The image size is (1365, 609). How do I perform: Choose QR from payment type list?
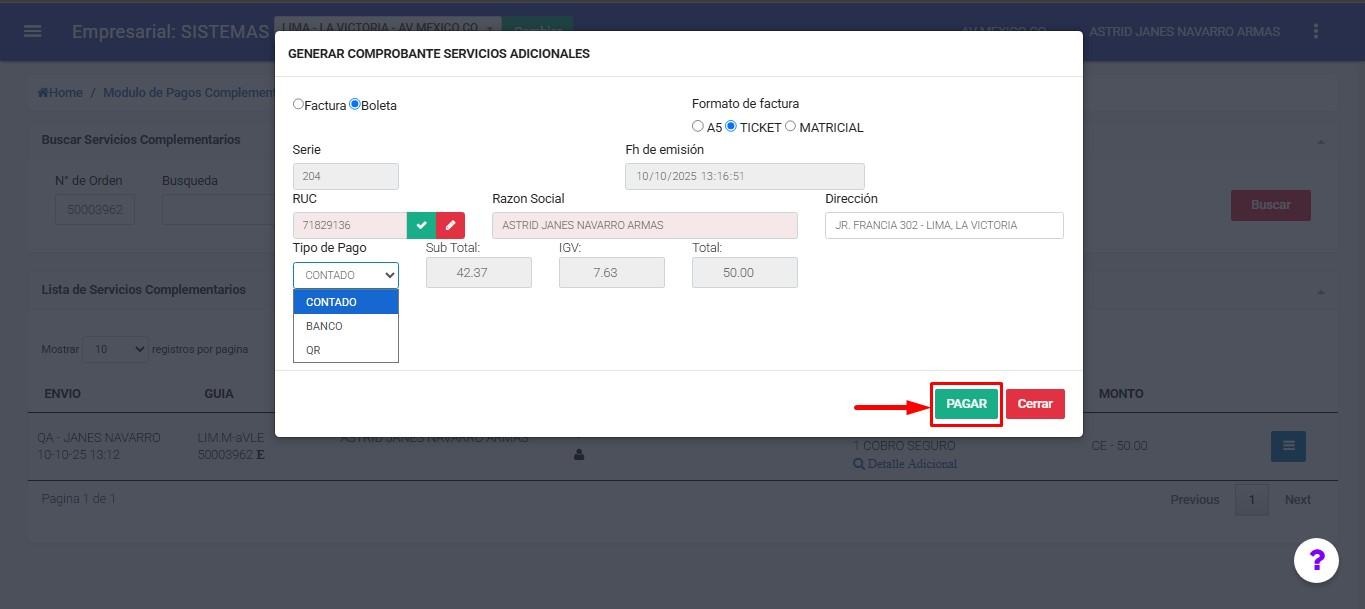point(314,350)
